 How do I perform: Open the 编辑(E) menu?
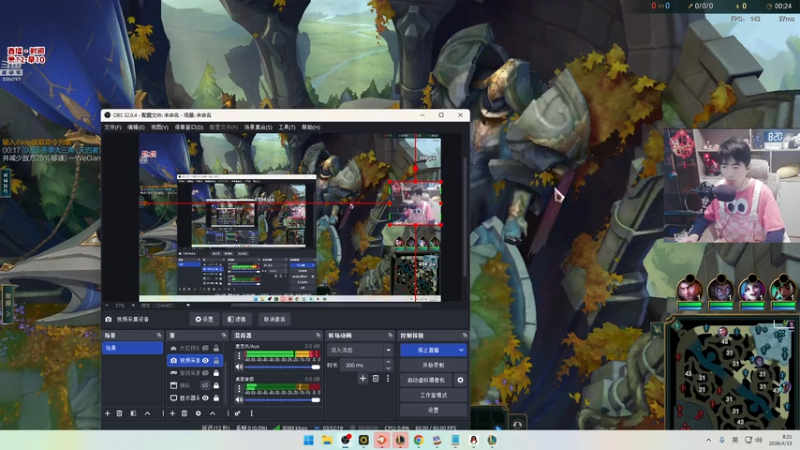[x=136, y=127]
